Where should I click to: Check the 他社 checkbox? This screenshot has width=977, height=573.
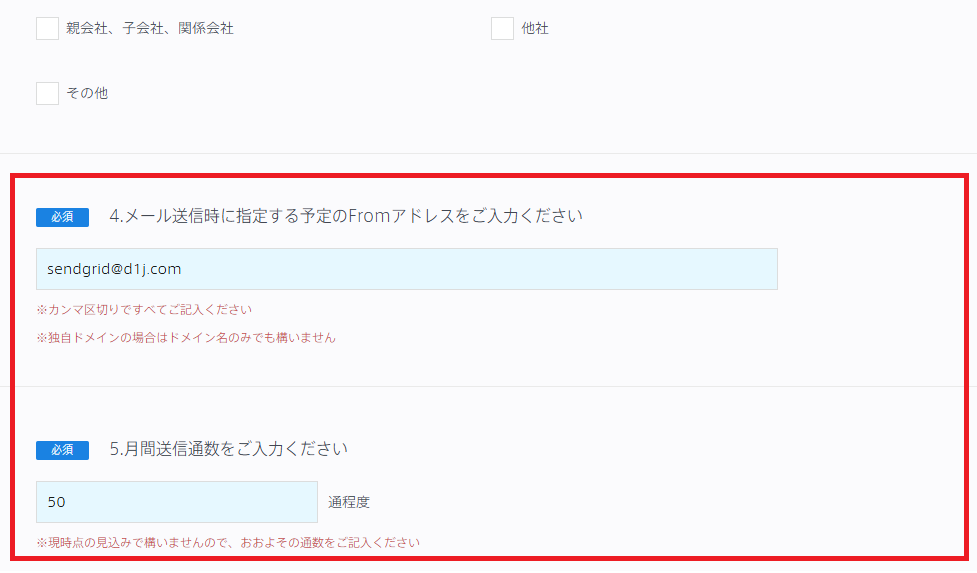(502, 29)
